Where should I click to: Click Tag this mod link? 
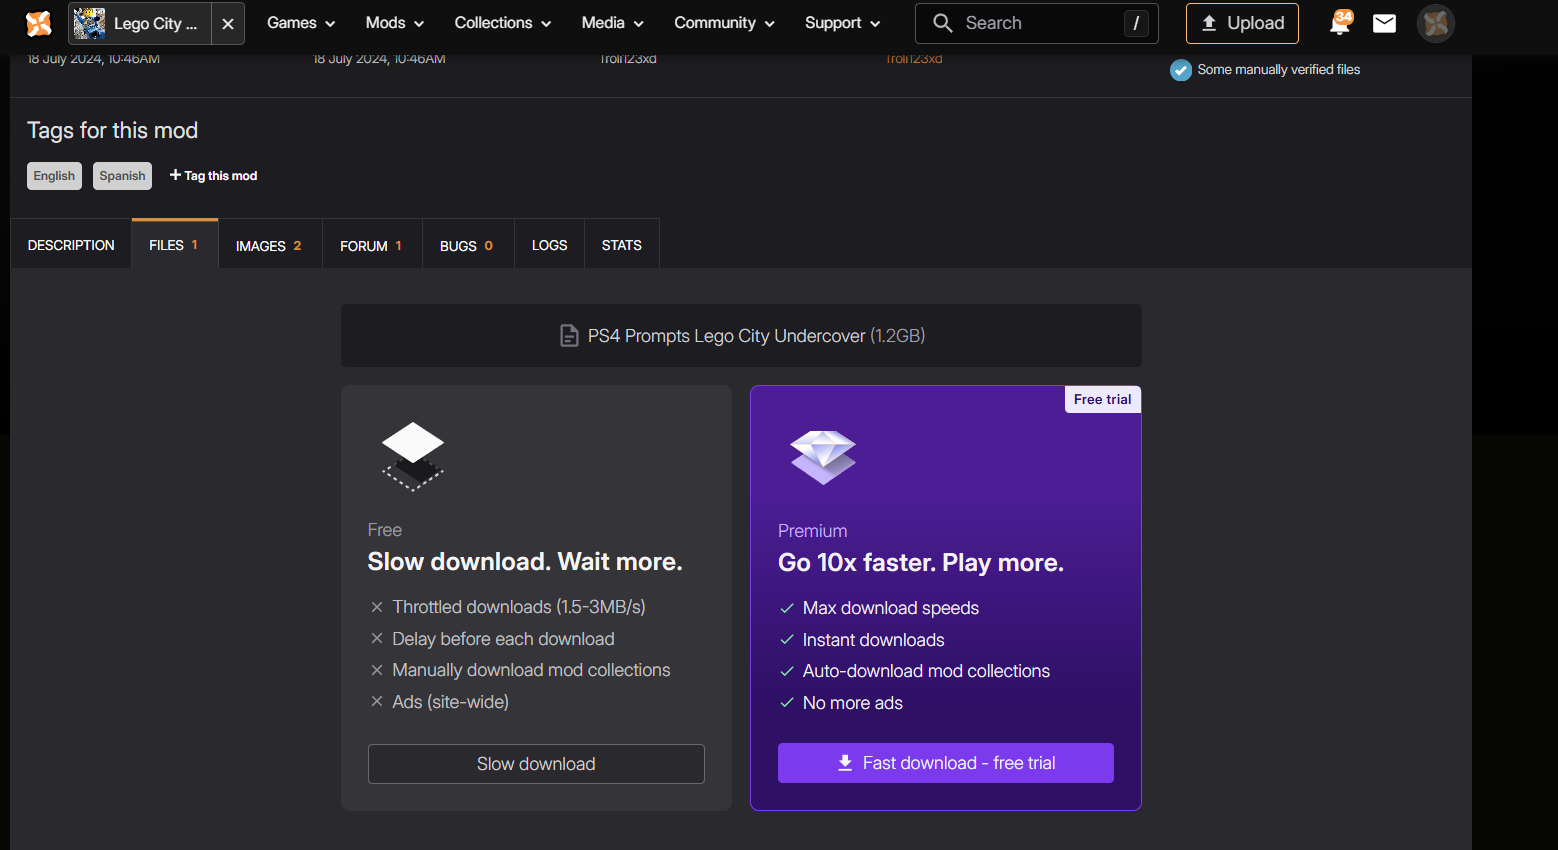[213, 176]
